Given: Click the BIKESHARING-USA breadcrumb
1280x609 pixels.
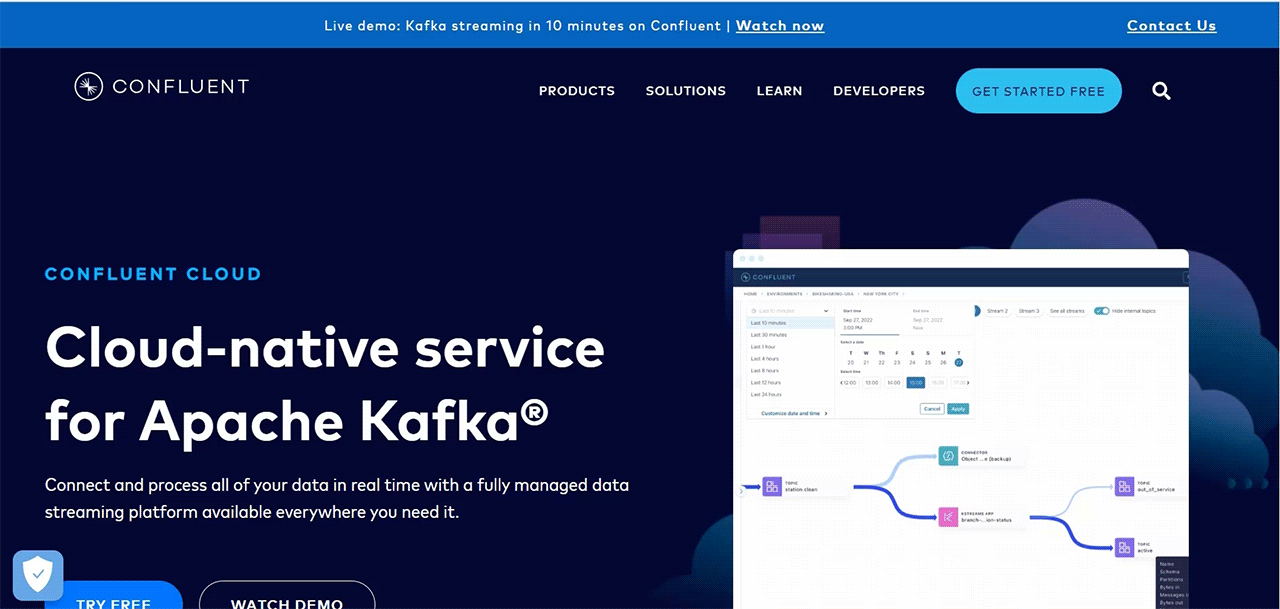Looking at the screenshot, I should [x=833, y=294].
